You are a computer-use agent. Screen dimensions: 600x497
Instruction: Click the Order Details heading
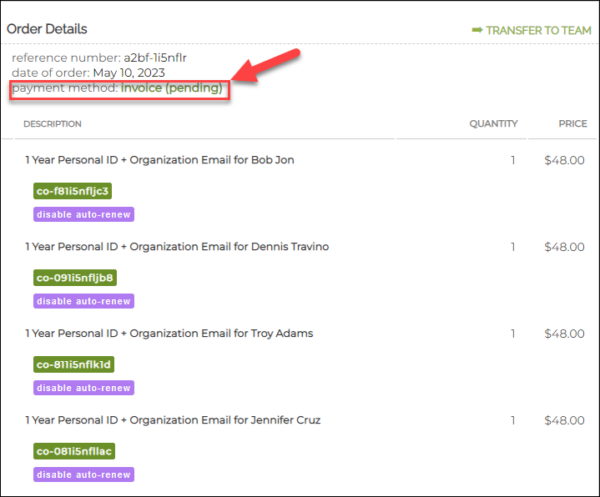[47, 29]
